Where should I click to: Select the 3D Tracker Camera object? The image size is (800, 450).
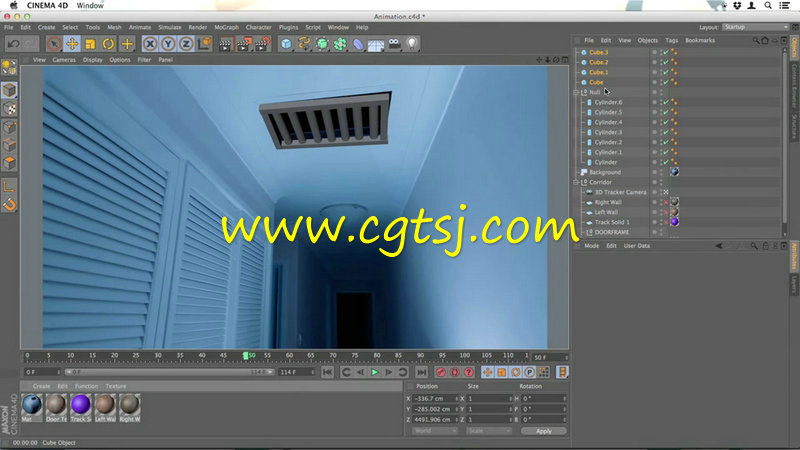point(620,192)
